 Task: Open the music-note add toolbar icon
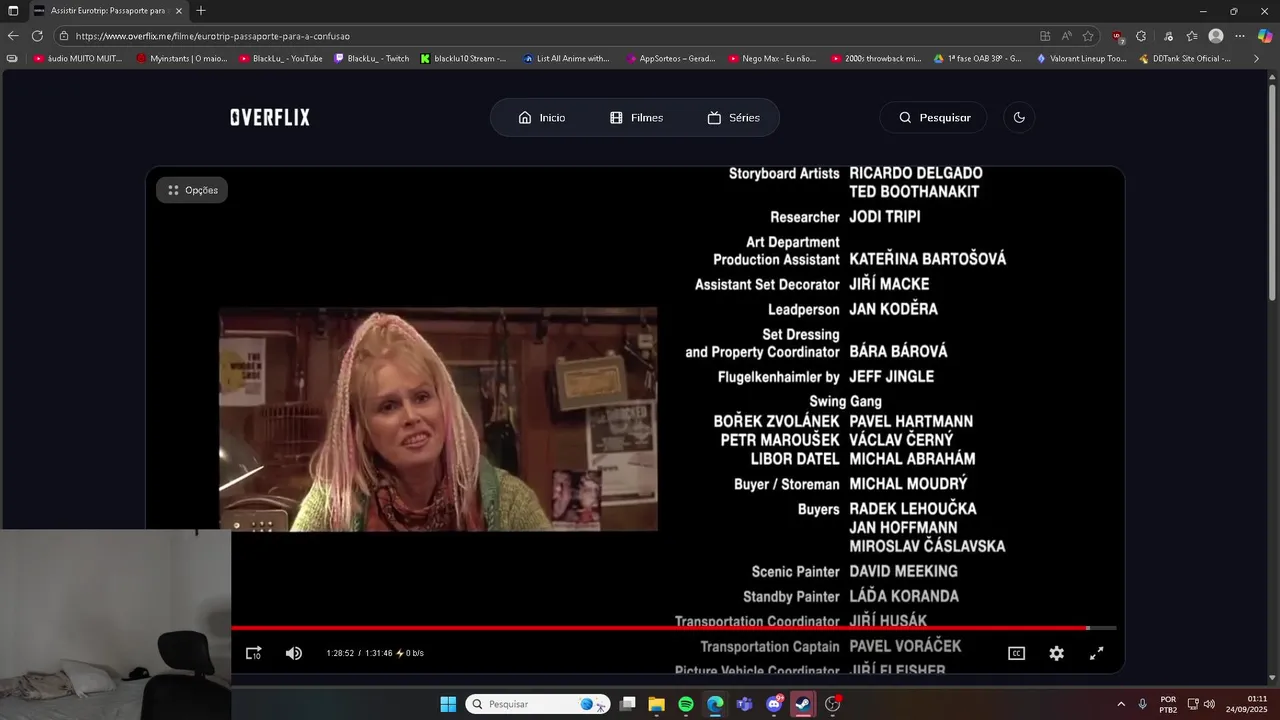click(1168, 36)
